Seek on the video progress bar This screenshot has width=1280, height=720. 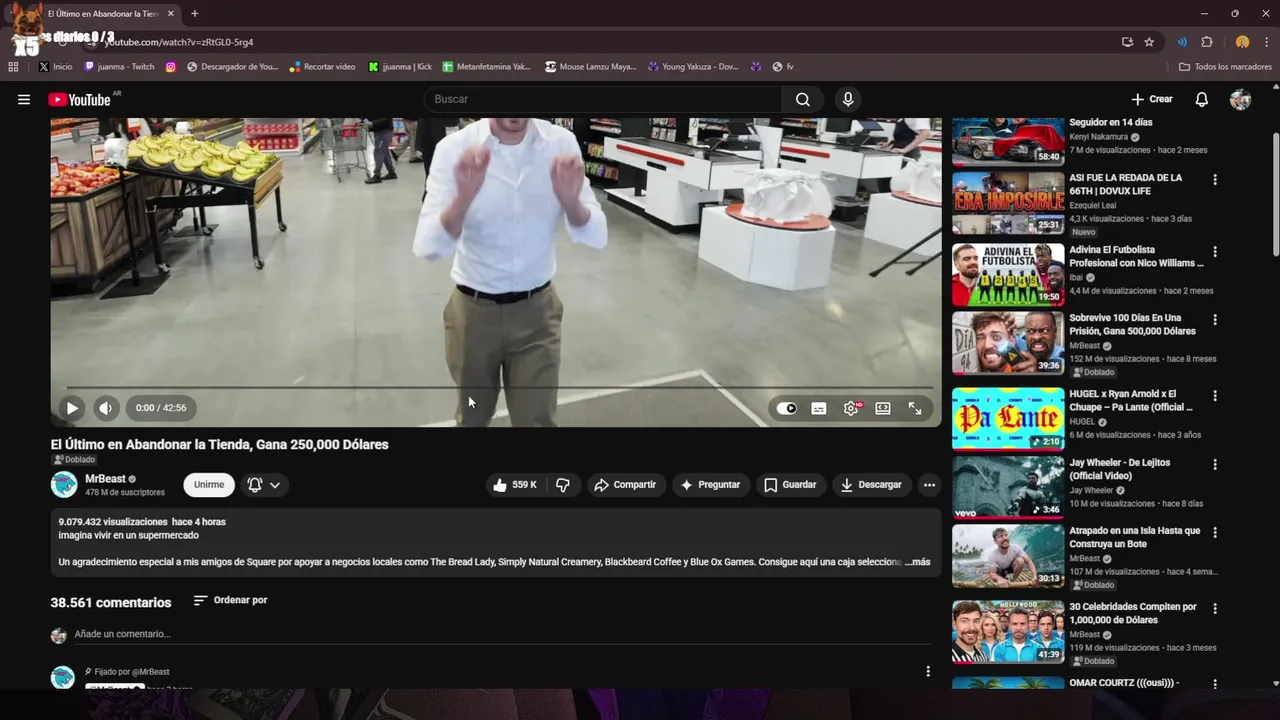(500, 388)
